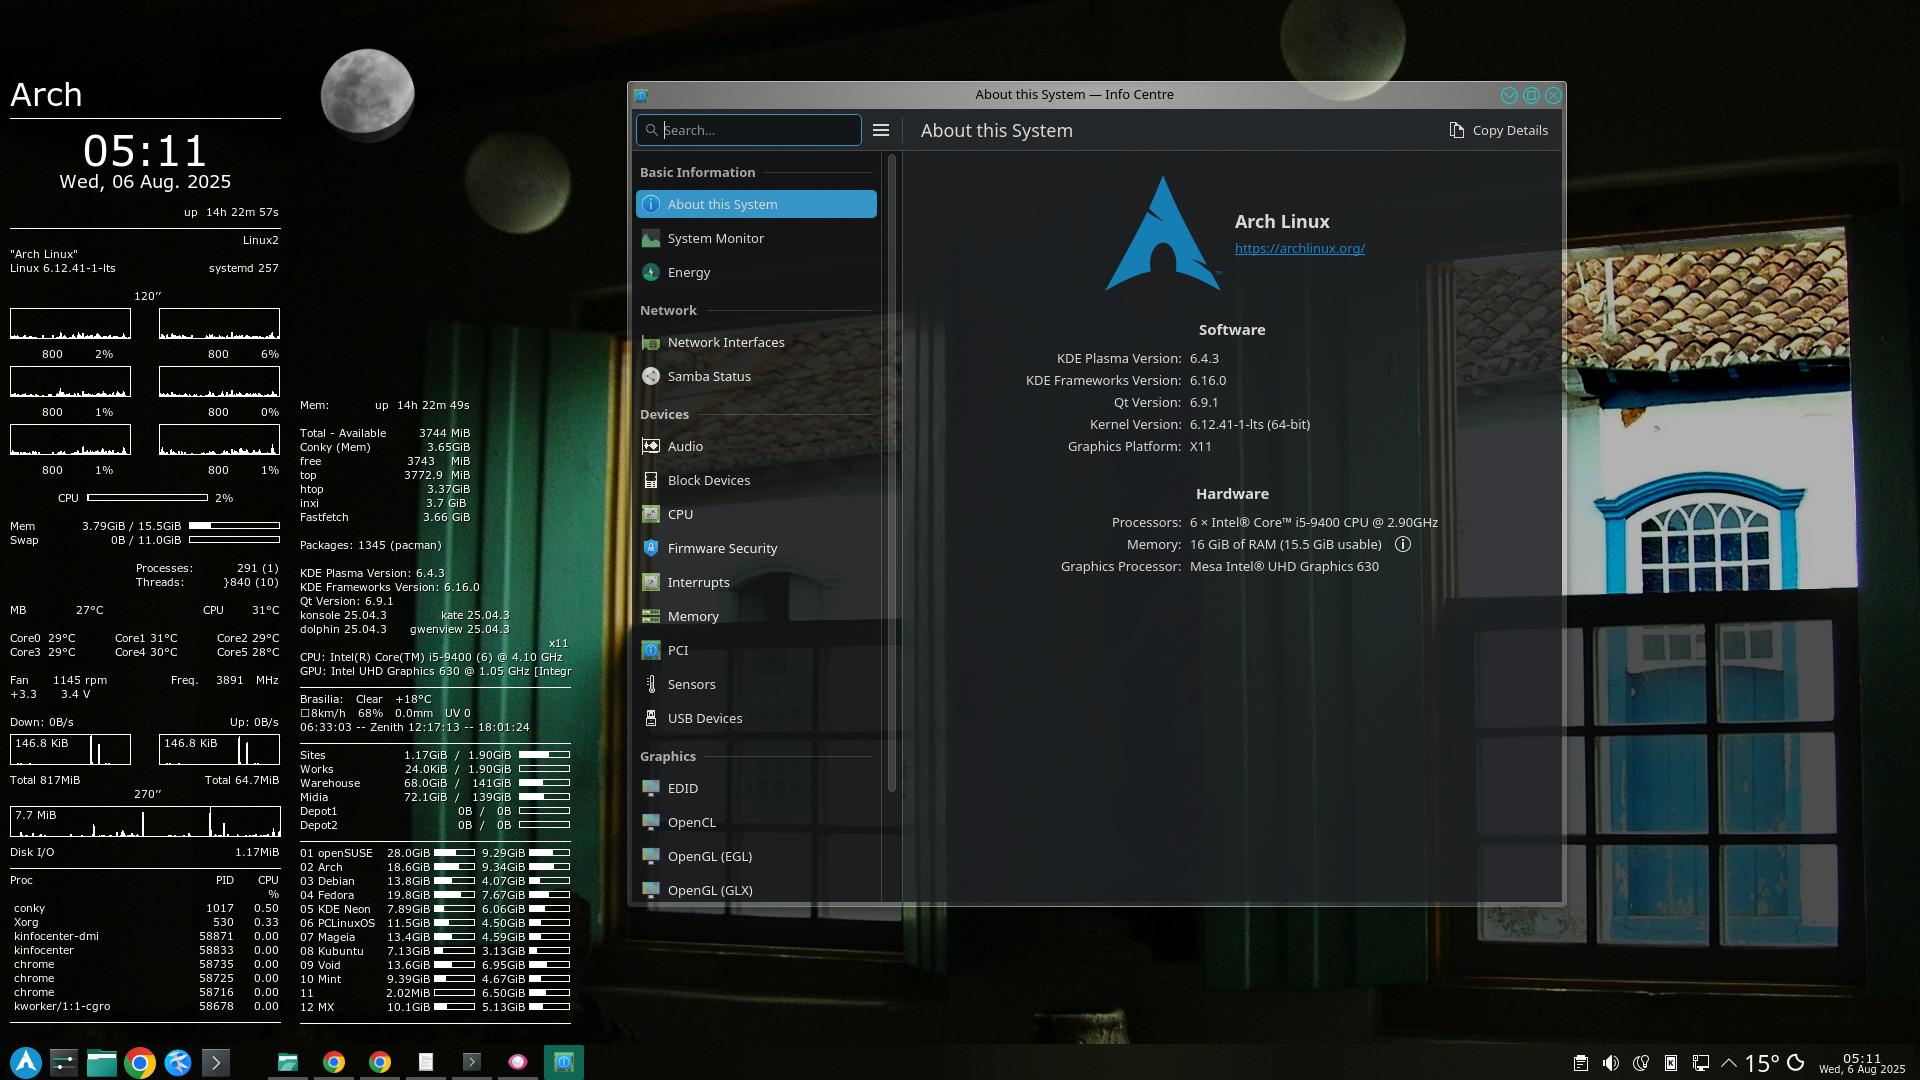The width and height of the screenshot is (1920, 1080).
Task: Open Samba Status page
Action: (756, 376)
